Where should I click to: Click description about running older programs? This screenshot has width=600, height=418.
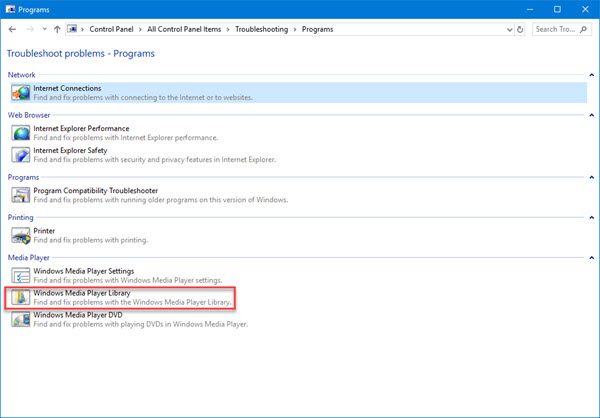[161, 200]
